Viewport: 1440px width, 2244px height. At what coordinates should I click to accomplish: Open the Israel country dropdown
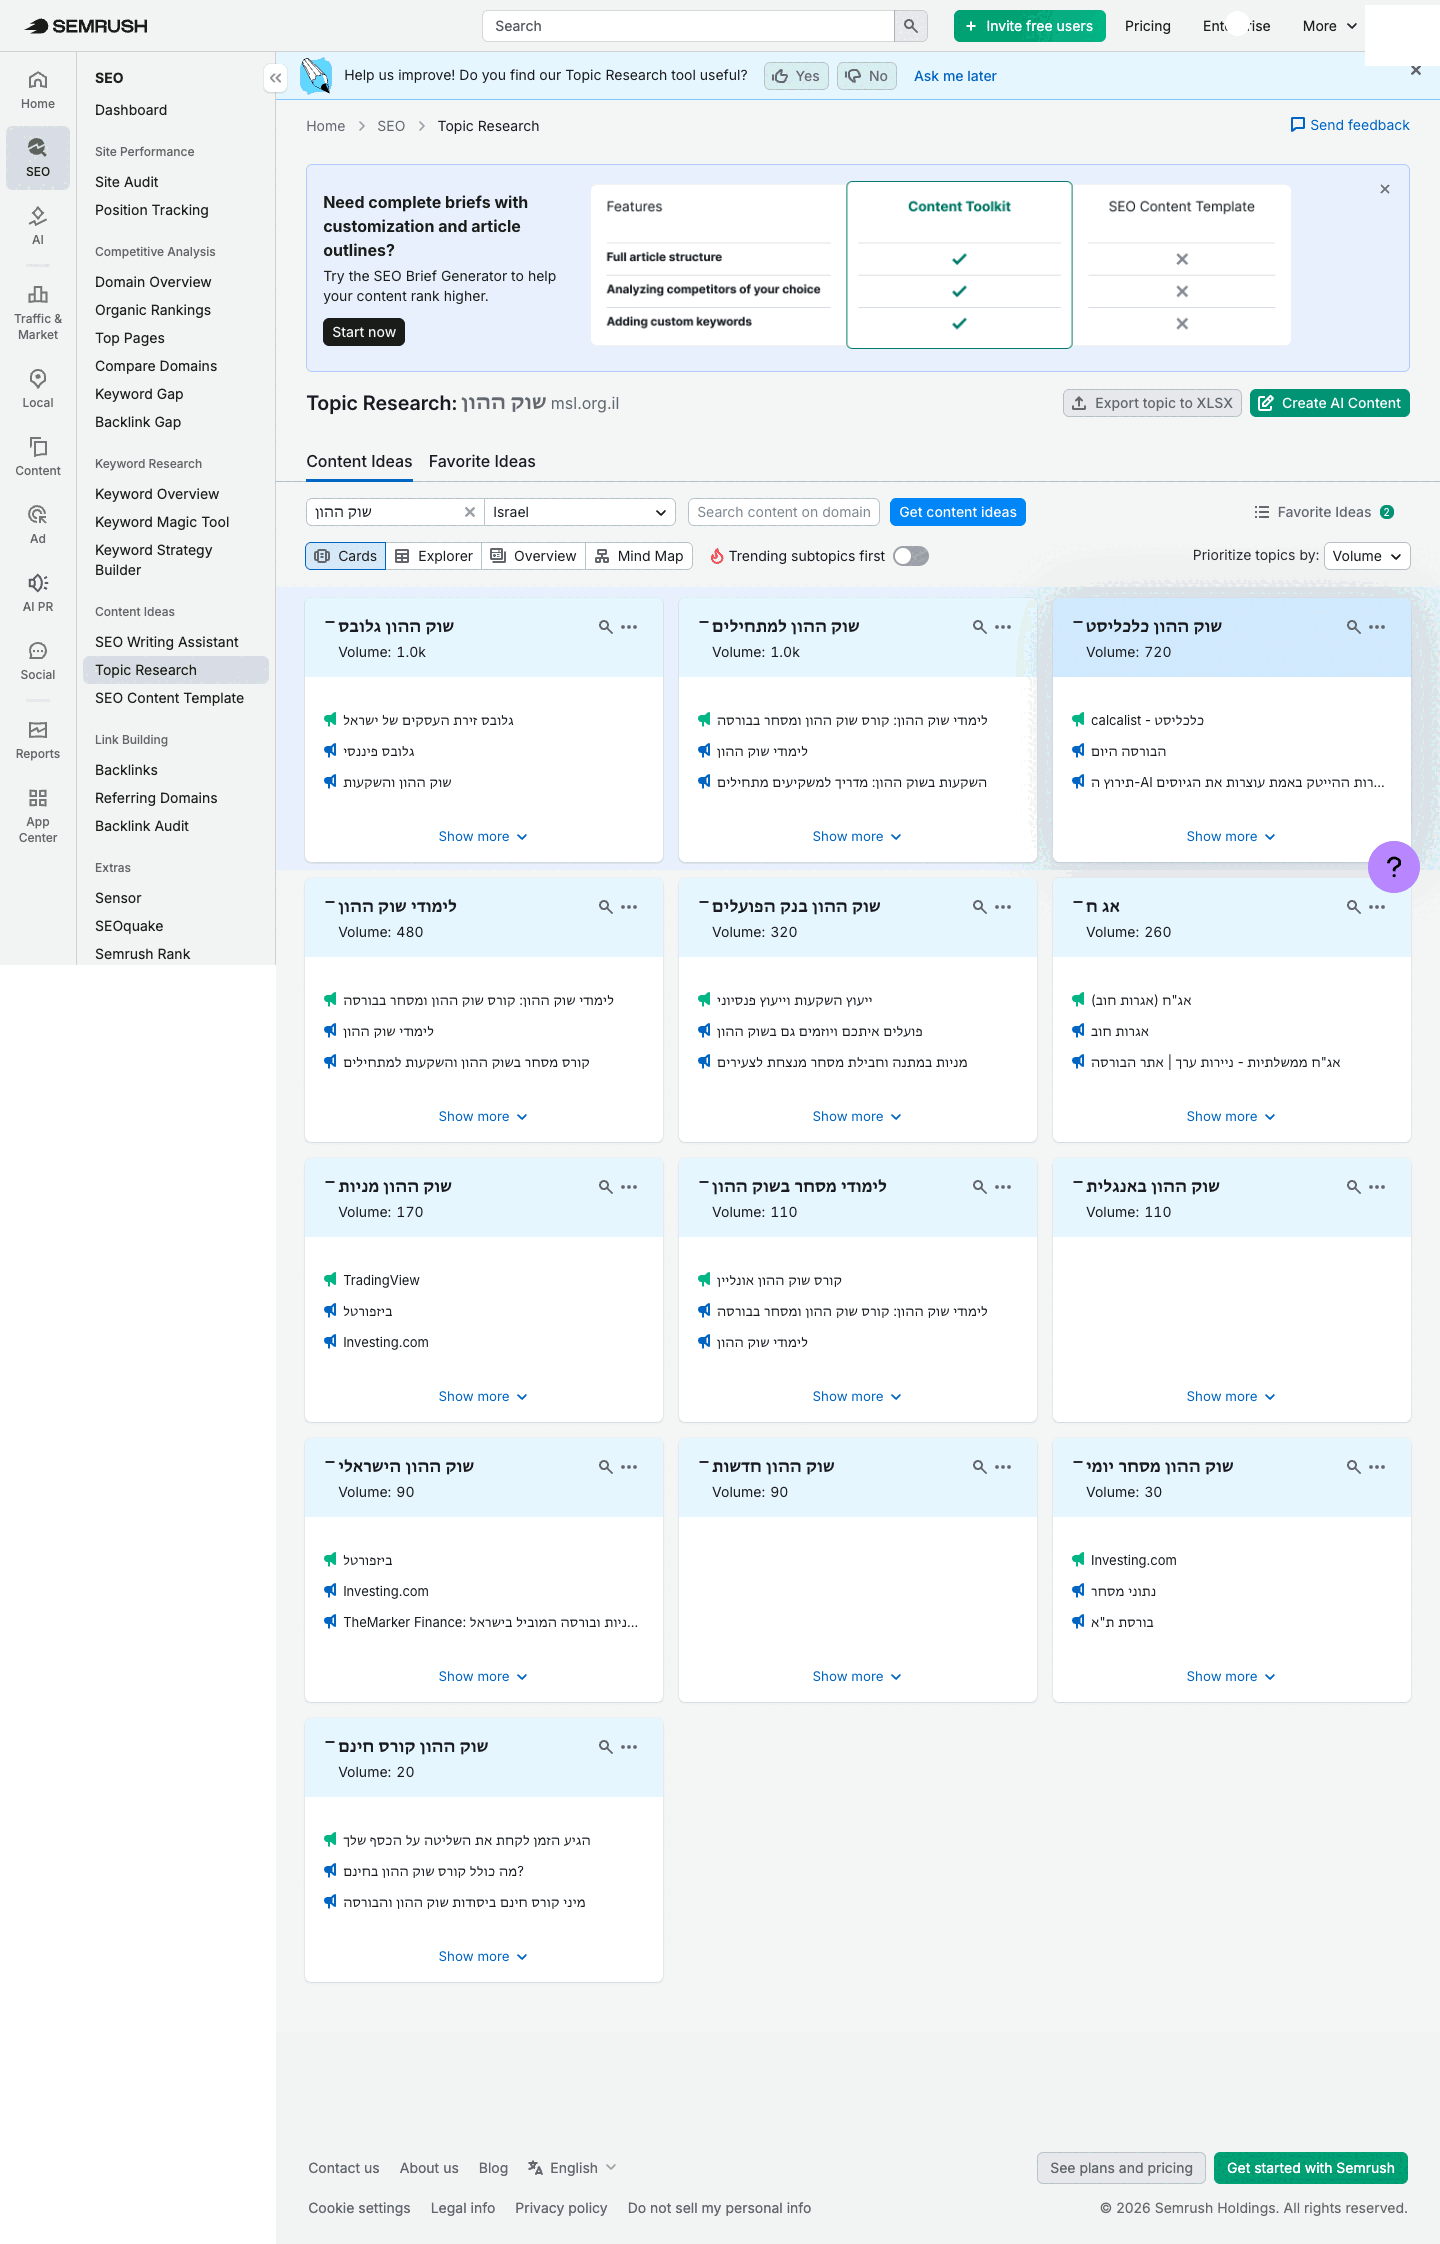pyautogui.click(x=580, y=512)
